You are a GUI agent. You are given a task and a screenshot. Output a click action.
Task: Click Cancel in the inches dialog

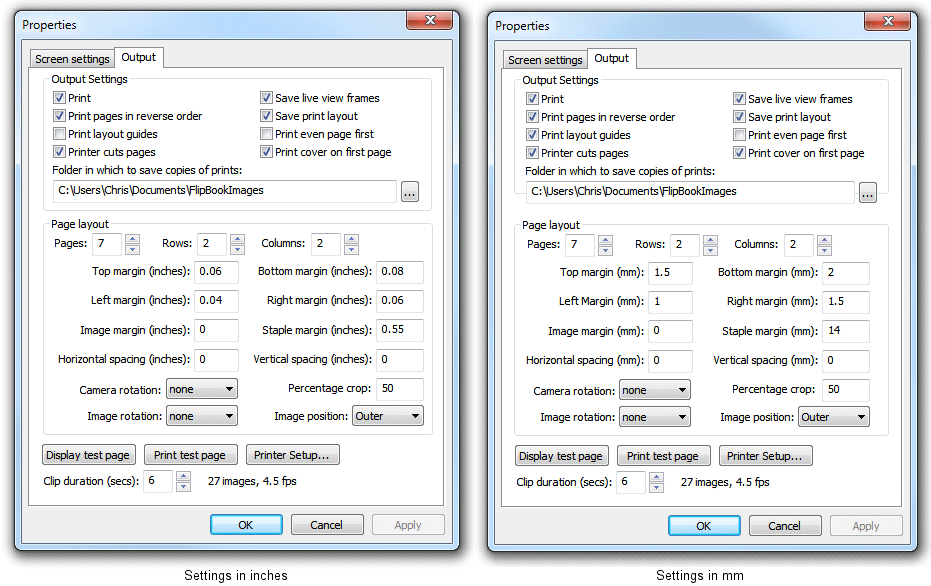327,525
